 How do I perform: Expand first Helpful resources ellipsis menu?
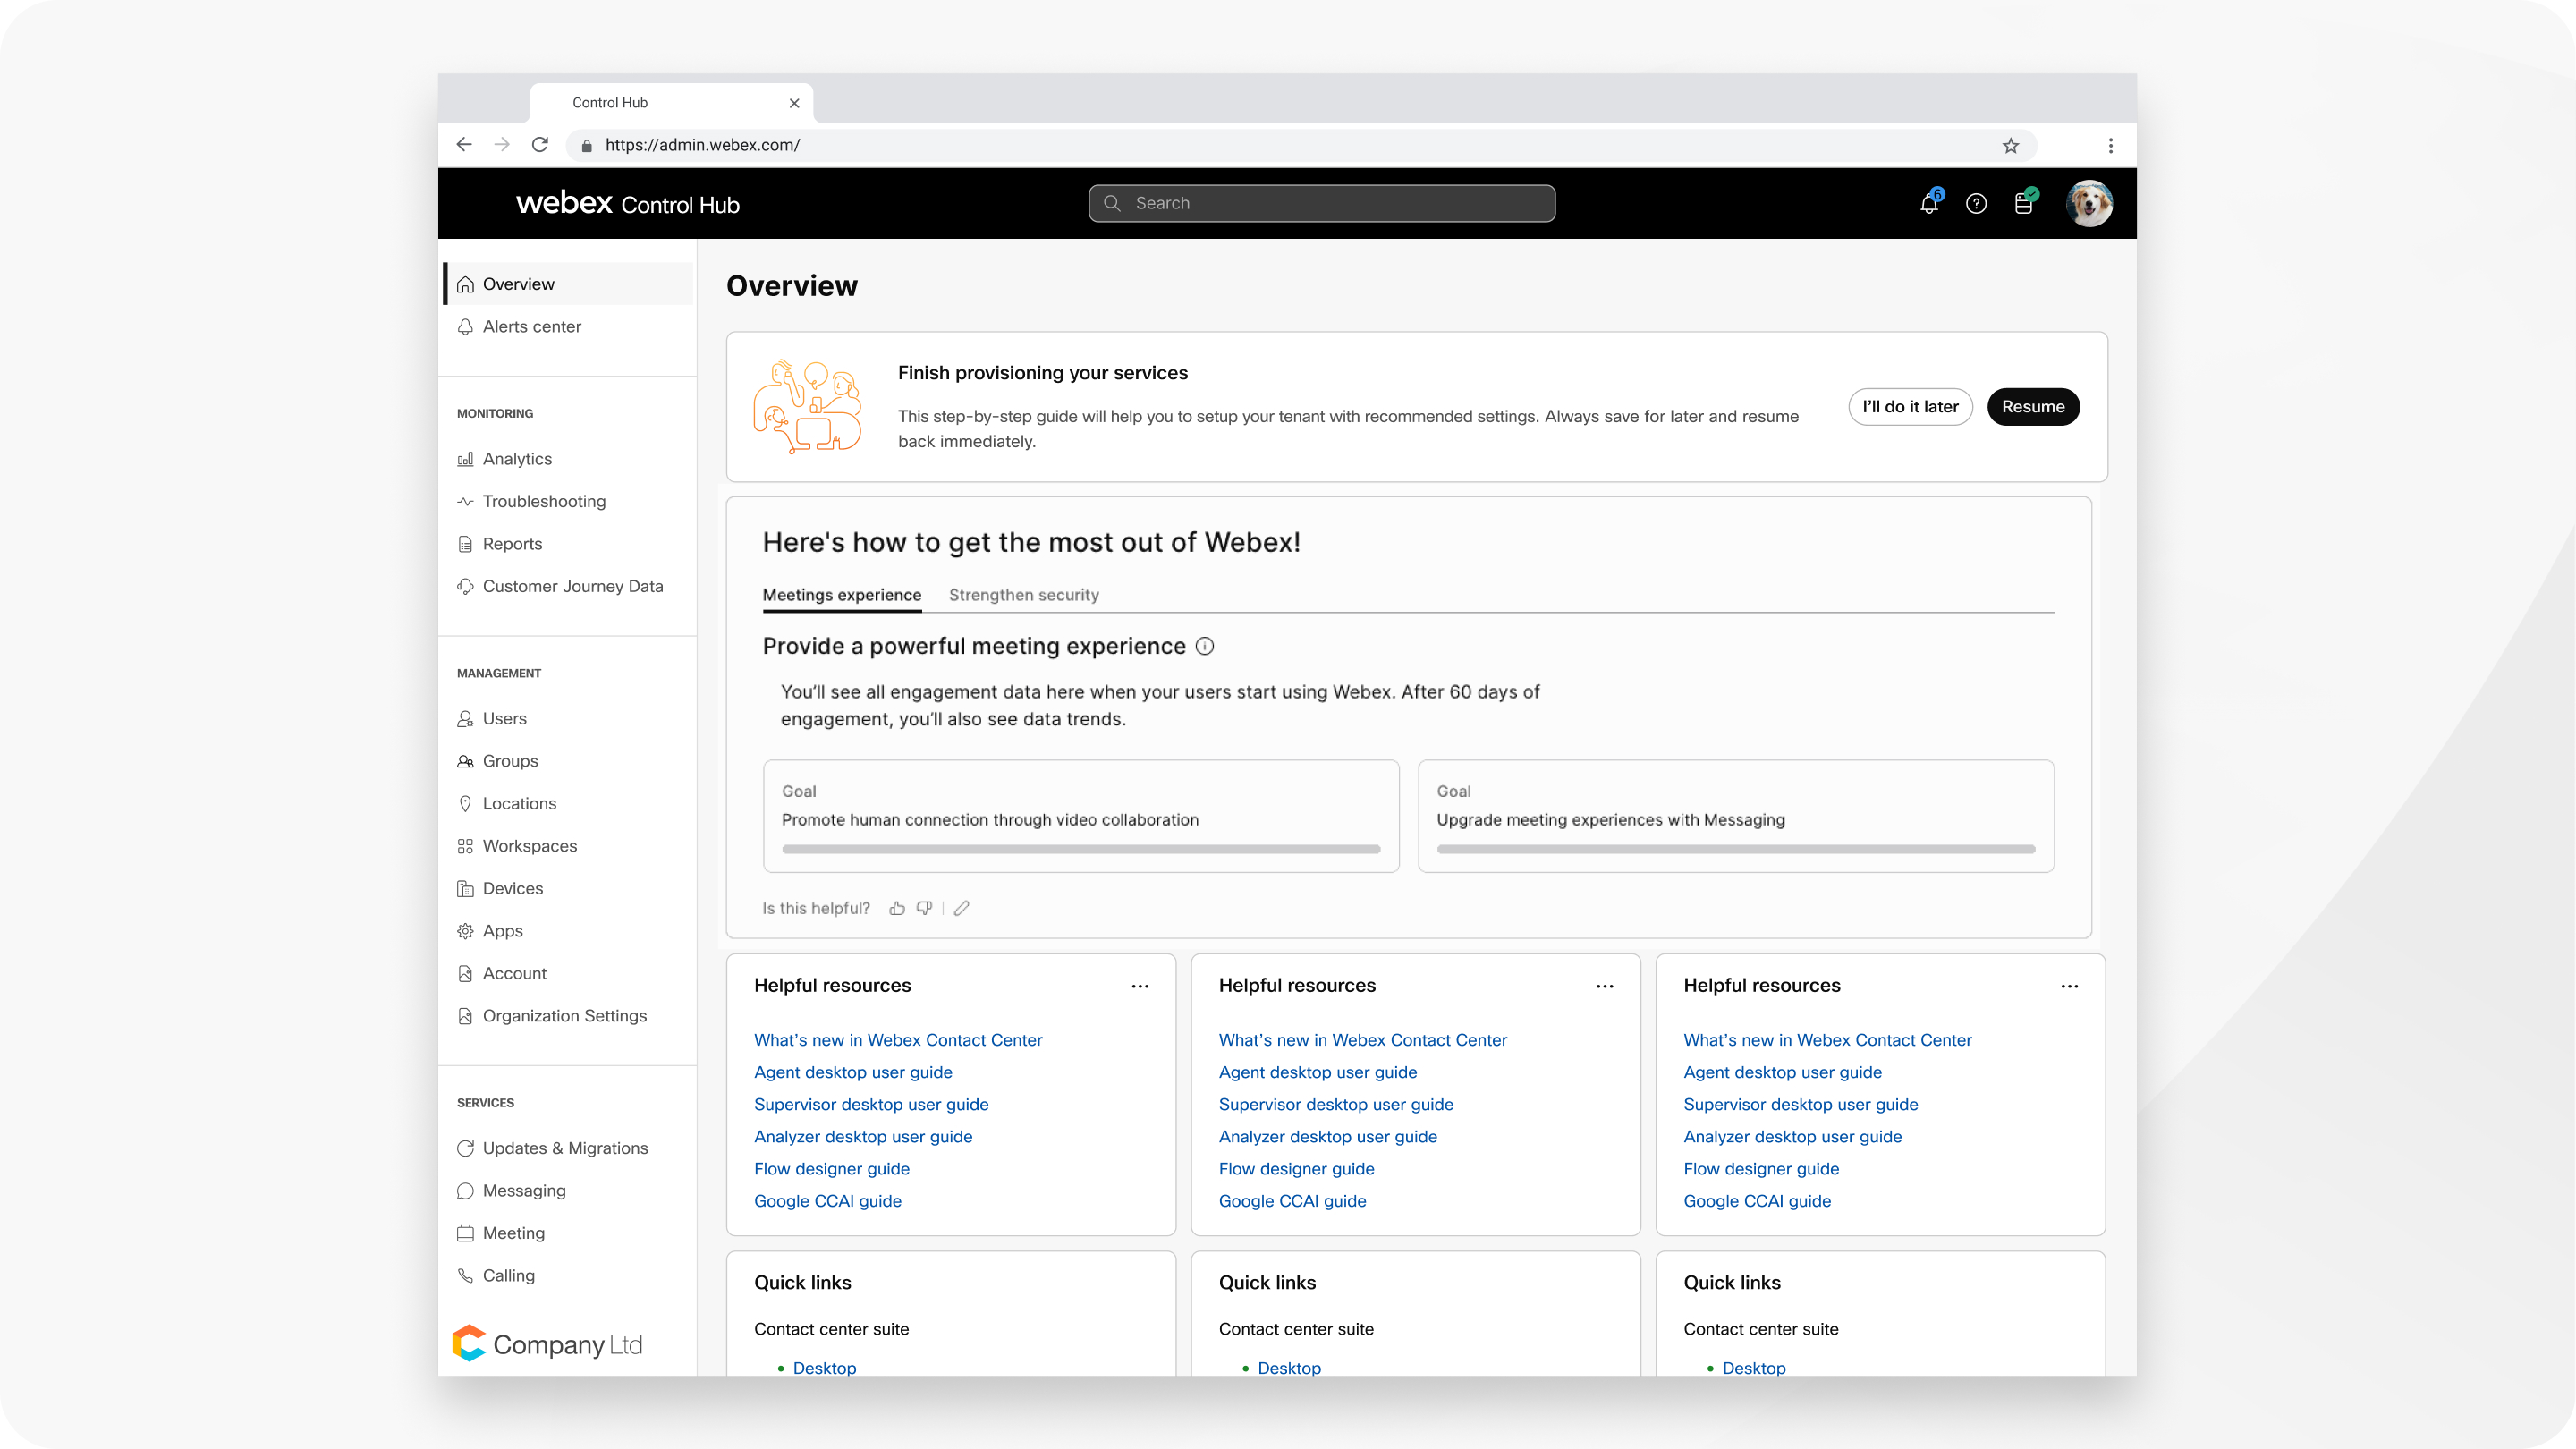pyautogui.click(x=1140, y=986)
